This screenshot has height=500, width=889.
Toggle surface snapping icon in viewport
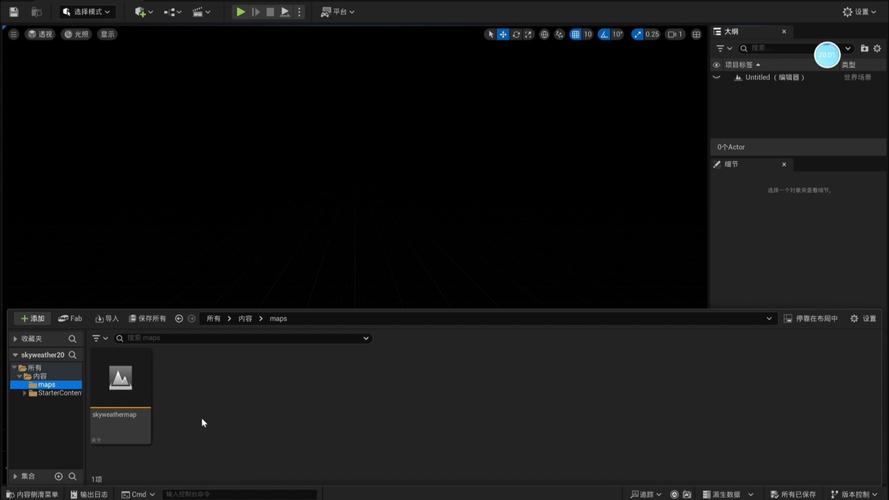pos(560,34)
